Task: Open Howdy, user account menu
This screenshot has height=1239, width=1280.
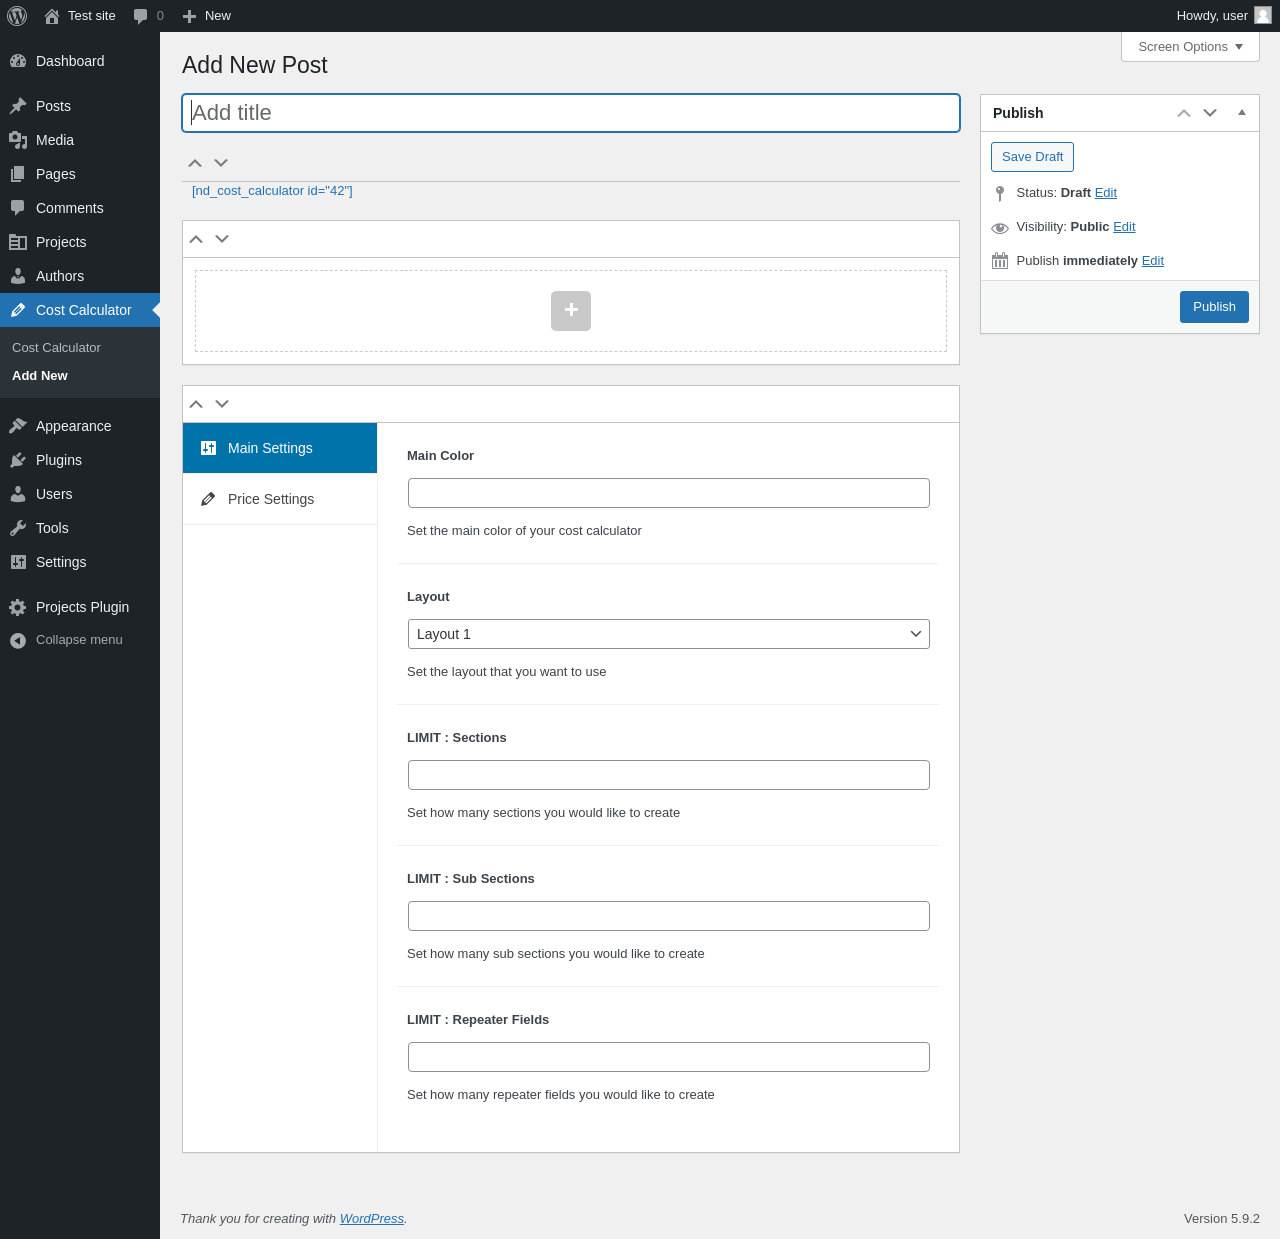Action: coord(1223,16)
